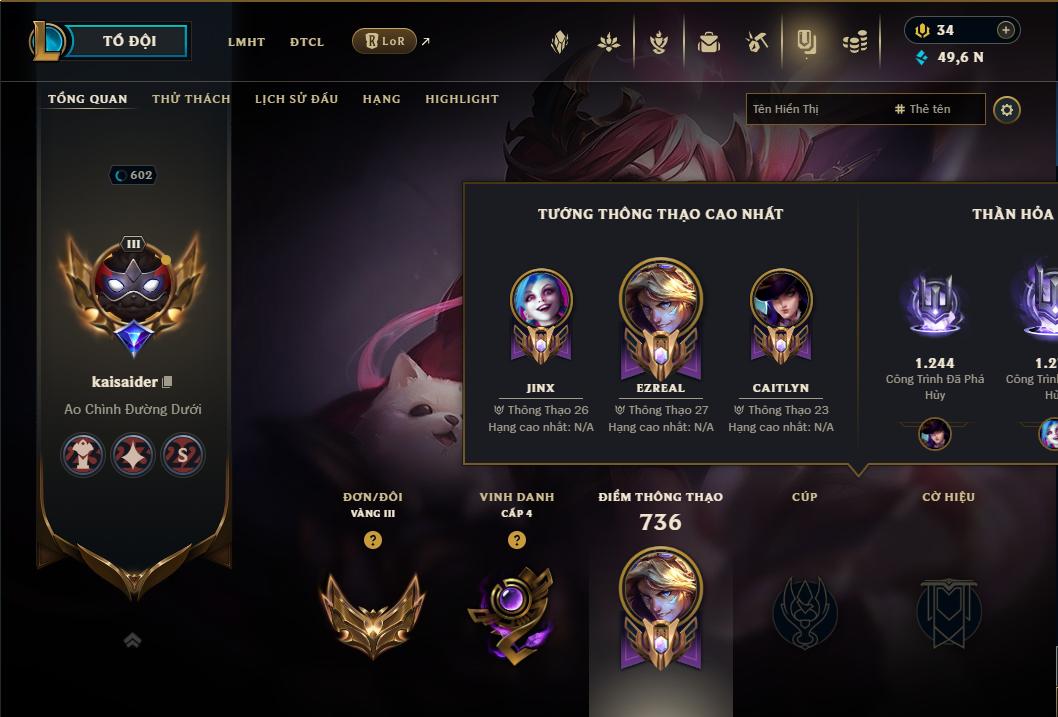Click the Tổ Đội play button

127,41
